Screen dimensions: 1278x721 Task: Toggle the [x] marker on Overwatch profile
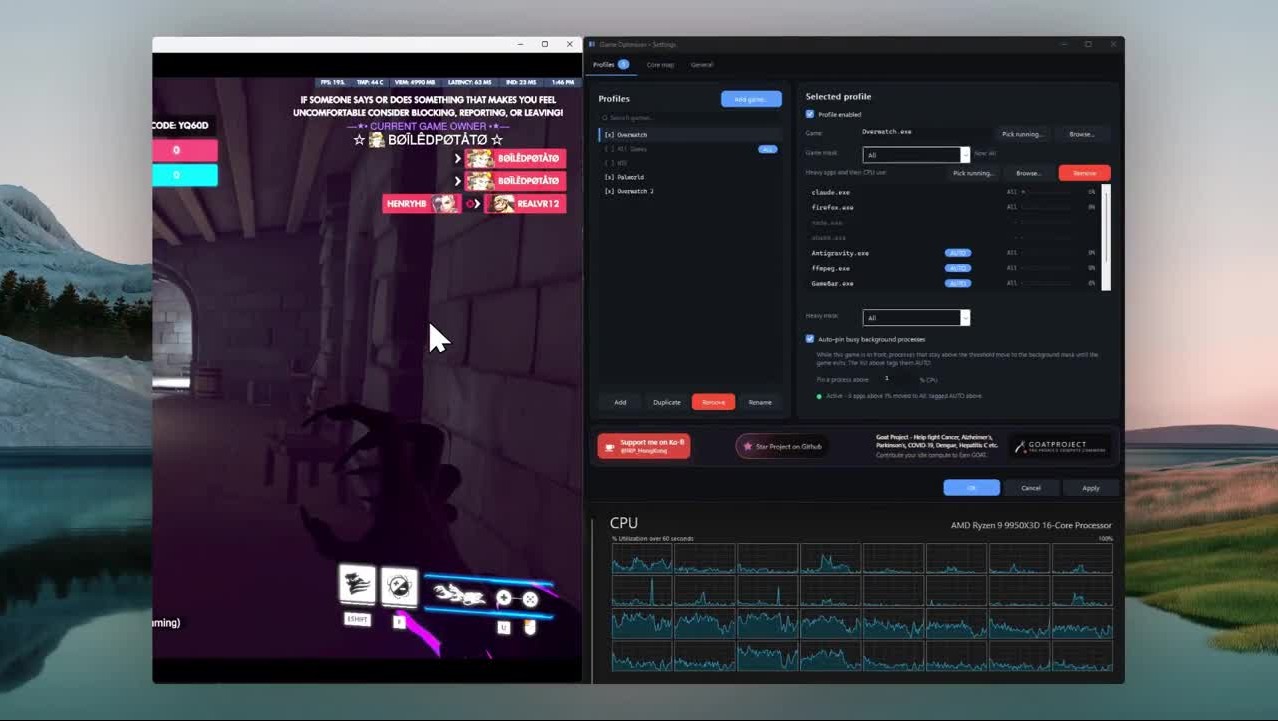pos(609,135)
